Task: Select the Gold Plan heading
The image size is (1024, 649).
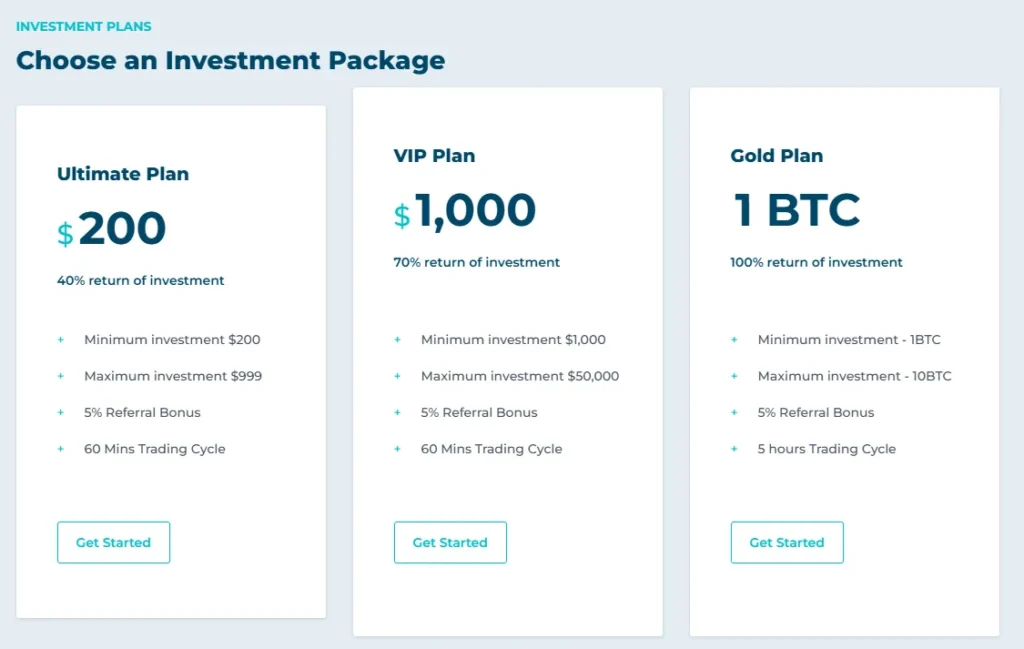Action: (776, 155)
